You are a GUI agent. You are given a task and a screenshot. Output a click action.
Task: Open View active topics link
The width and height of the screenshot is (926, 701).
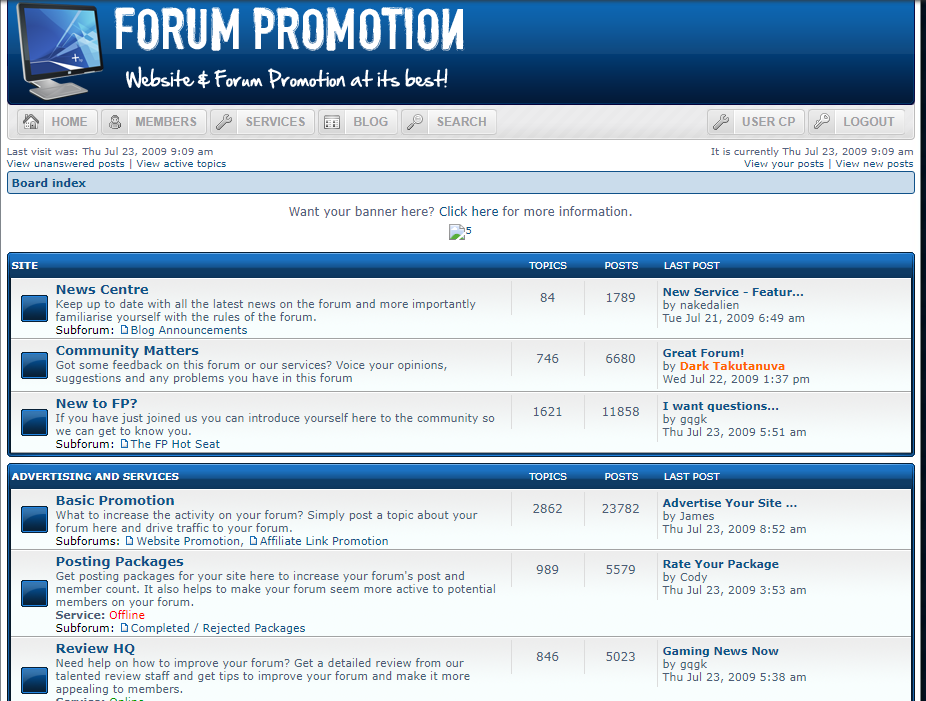click(181, 164)
